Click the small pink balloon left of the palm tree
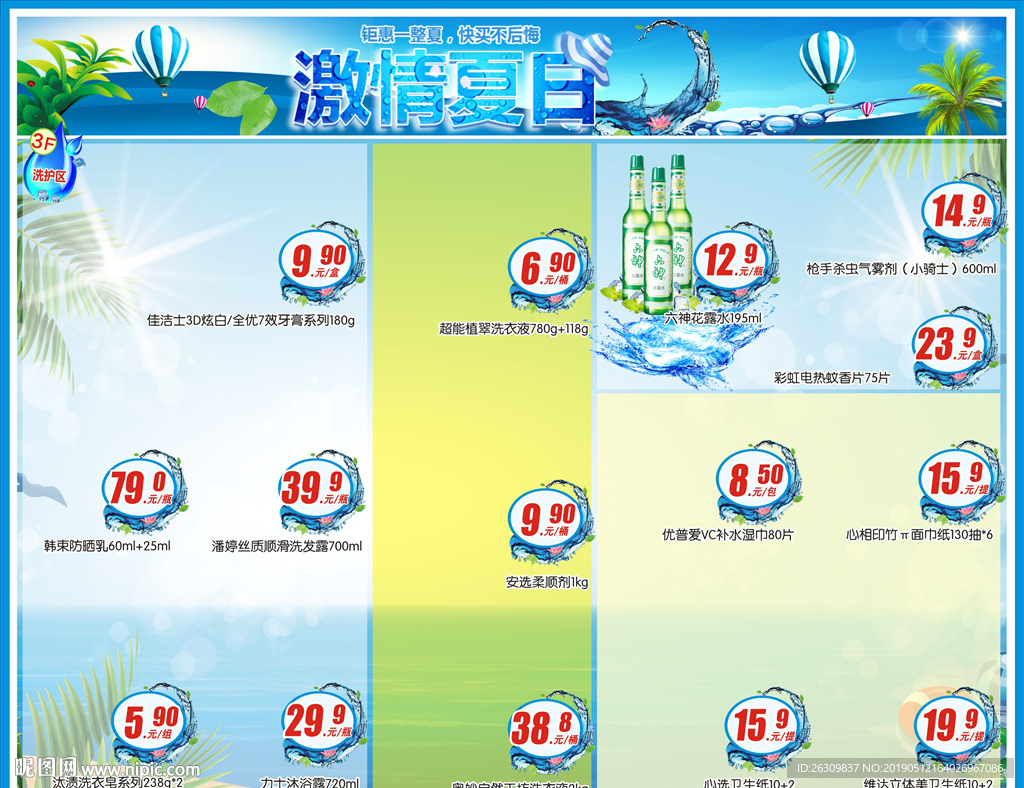 (x=867, y=108)
